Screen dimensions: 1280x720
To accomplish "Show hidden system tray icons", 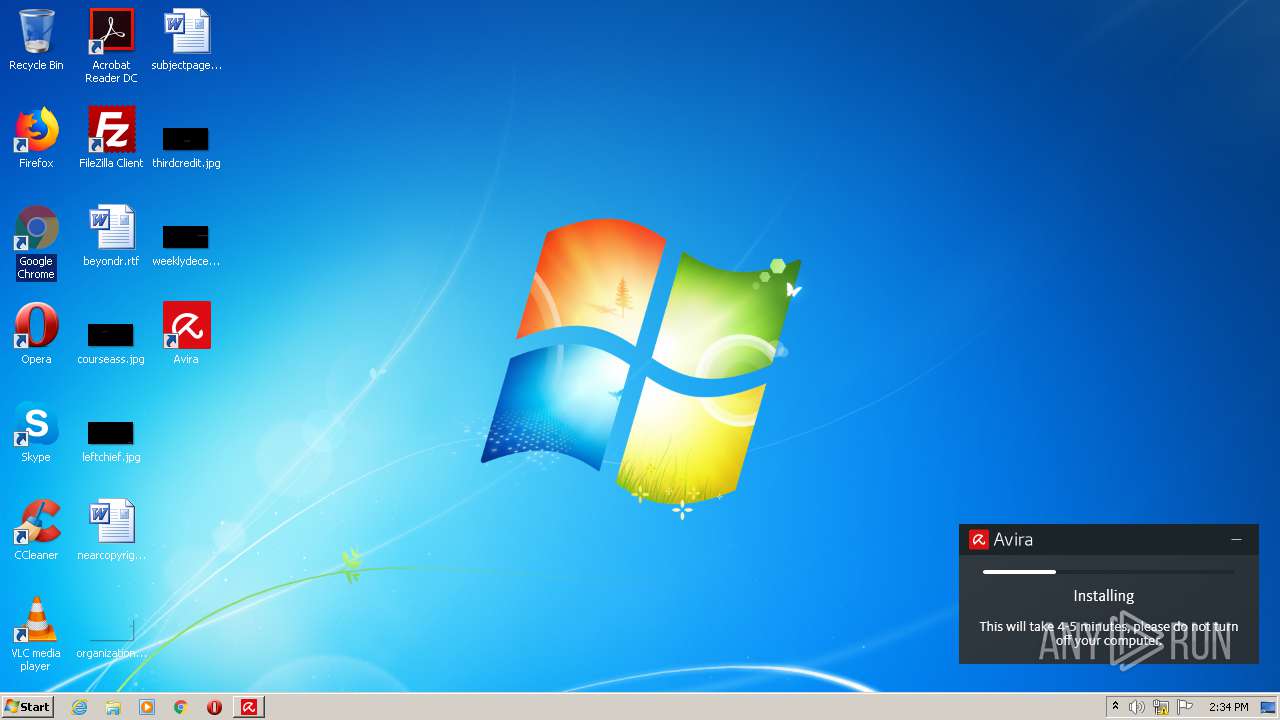I will pos(1115,707).
